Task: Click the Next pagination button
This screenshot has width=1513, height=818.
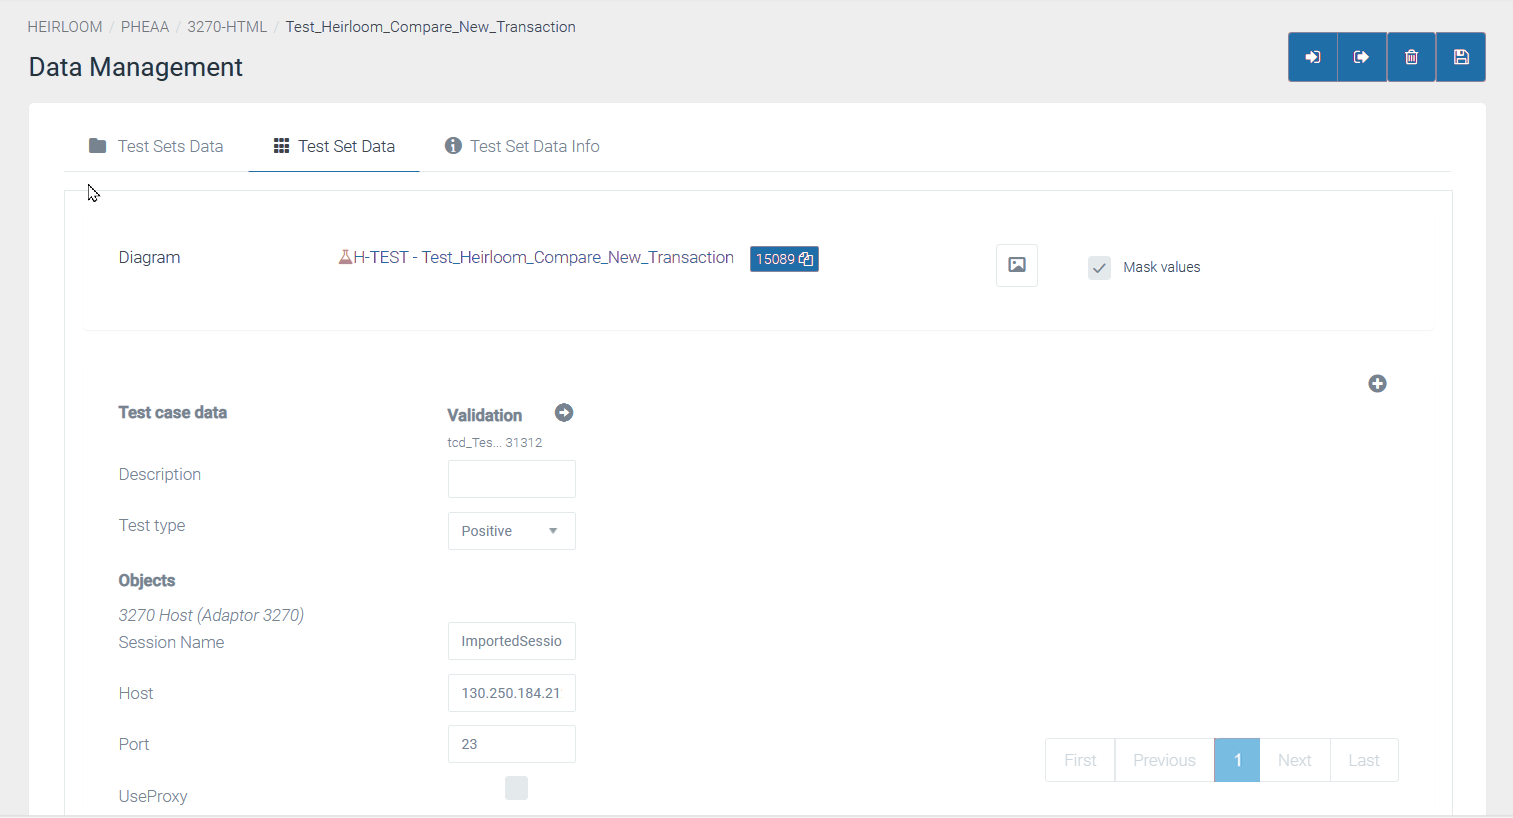Action: 1294,760
